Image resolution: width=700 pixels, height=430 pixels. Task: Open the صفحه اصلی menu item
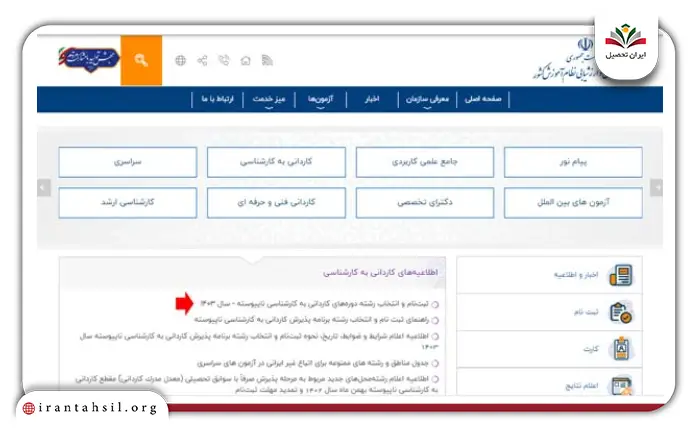(483, 99)
